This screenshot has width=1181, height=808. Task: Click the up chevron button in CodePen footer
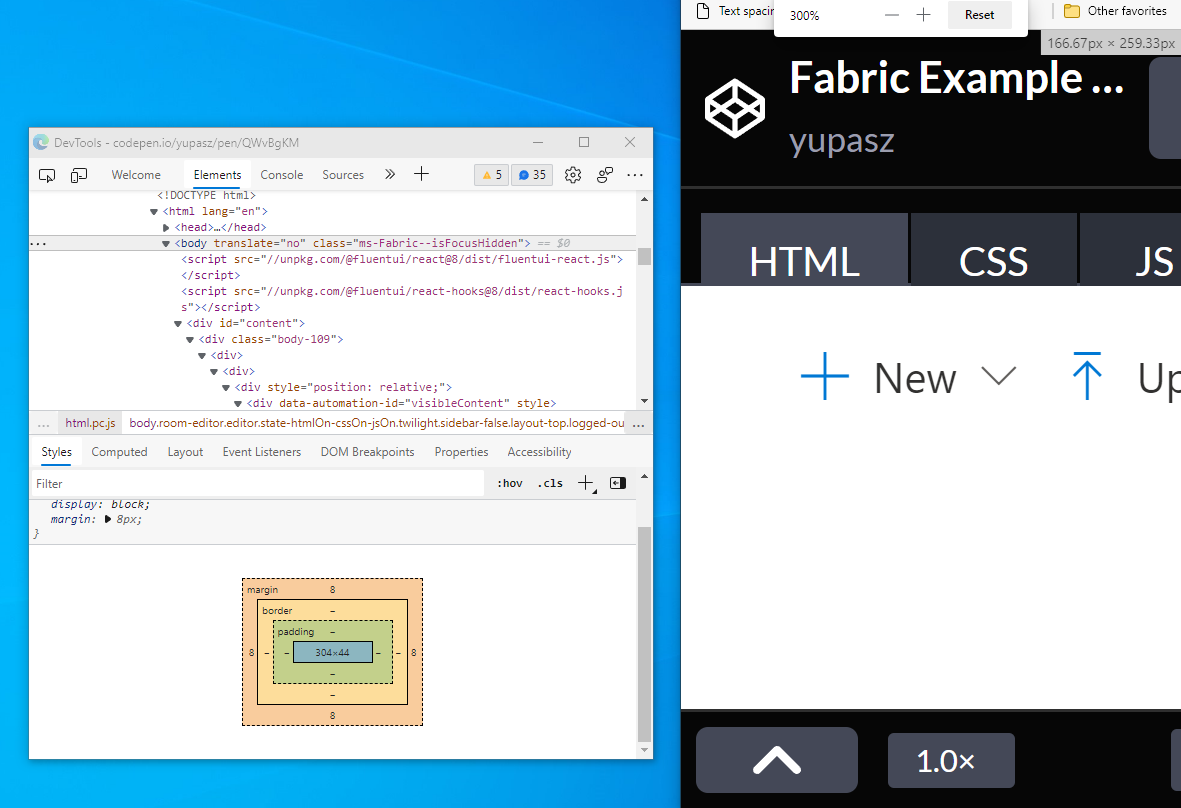click(x=777, y=760)
